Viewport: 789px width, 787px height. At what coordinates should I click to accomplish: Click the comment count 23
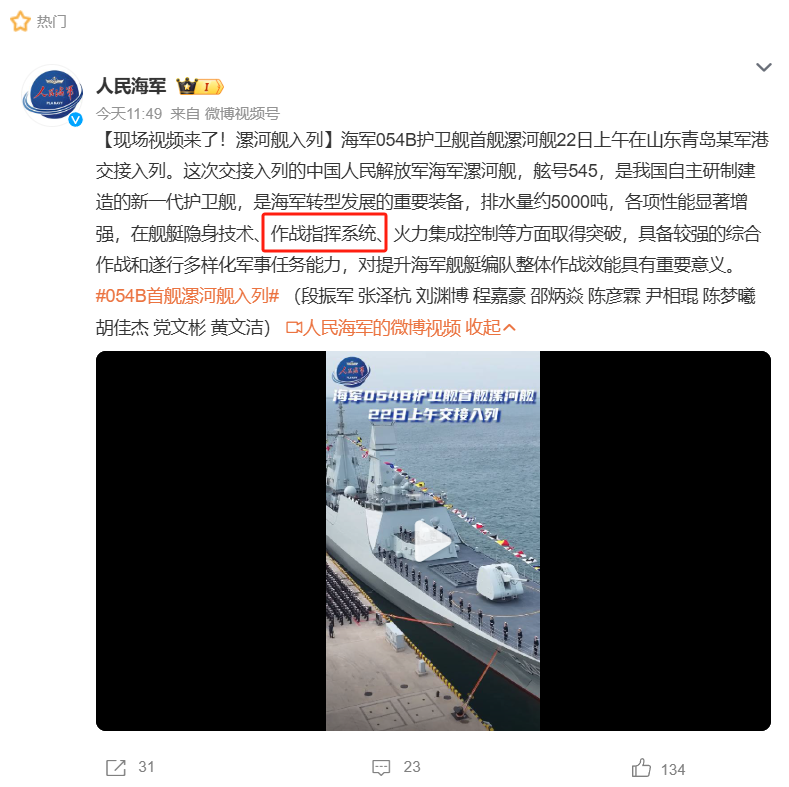(412, 767)
